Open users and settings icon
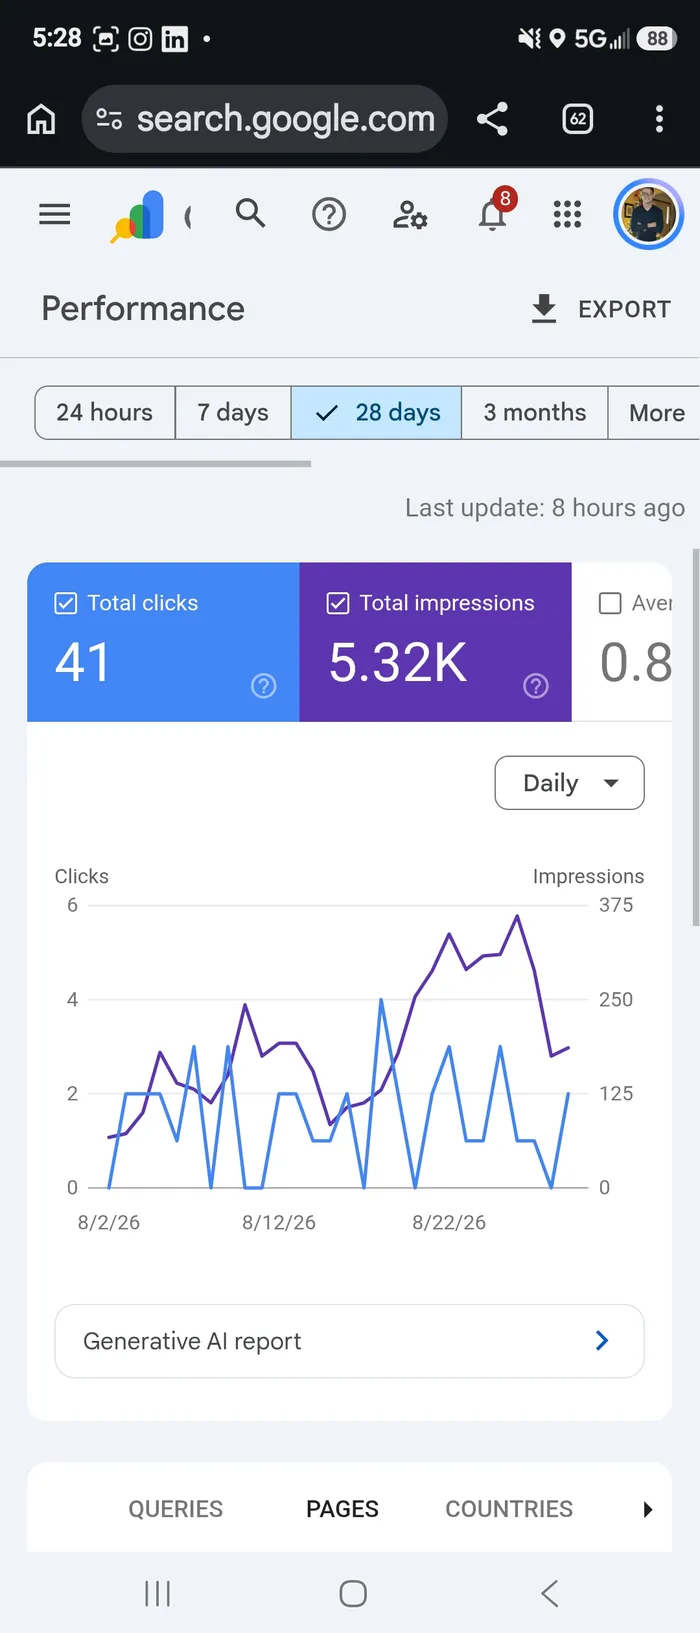700x1633 pixels. pos(410,214)
